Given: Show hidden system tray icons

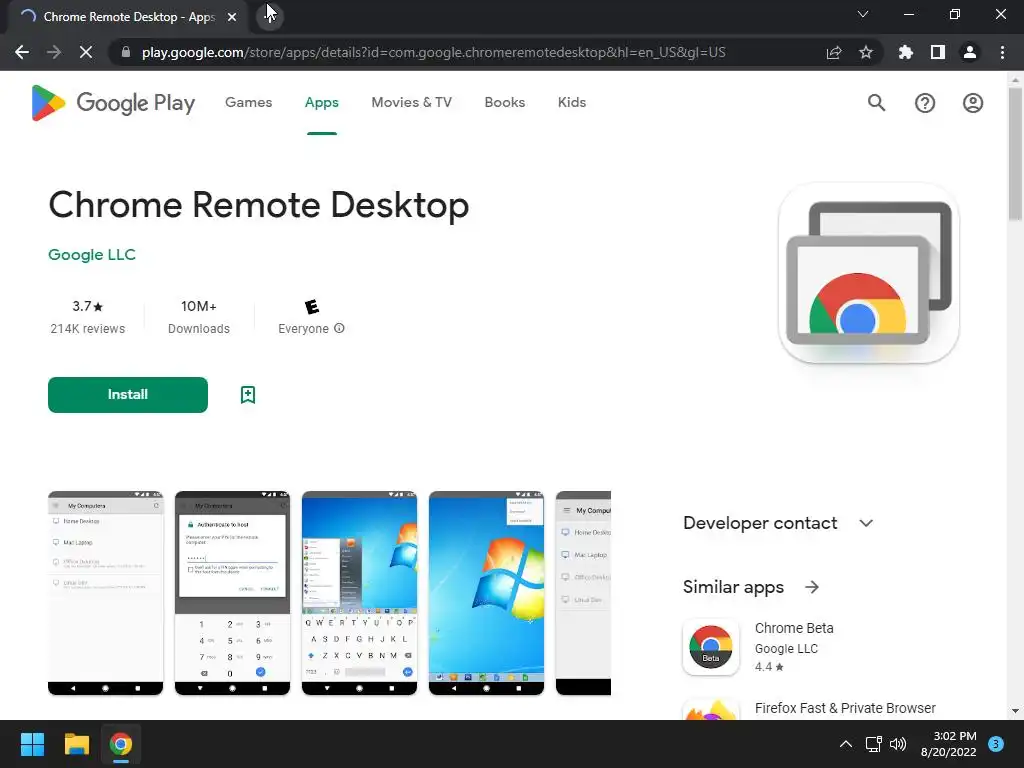Looking at the screenshot, I should coord(846,744).
